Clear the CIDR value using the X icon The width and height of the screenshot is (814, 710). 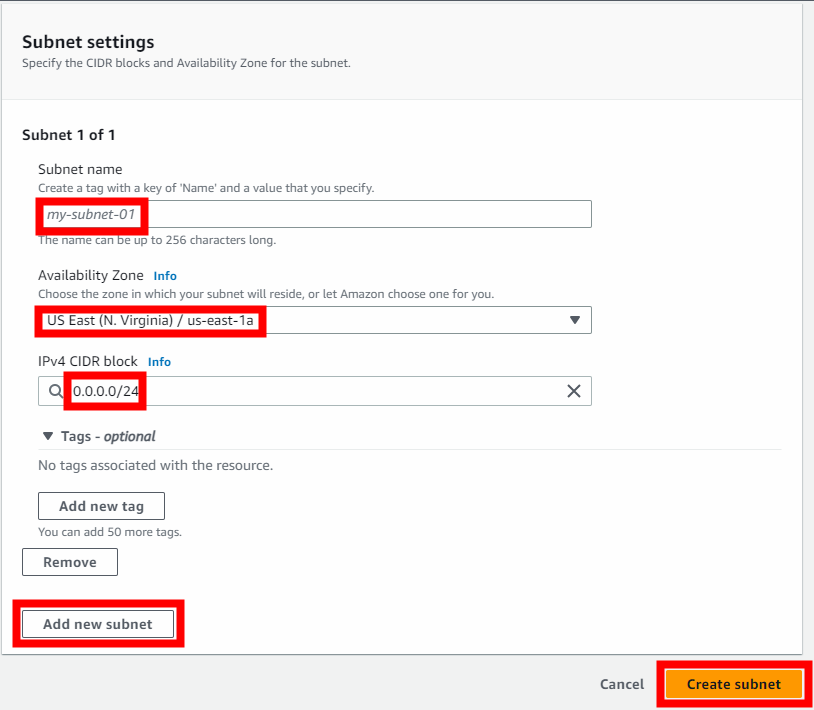coord(574,391)
